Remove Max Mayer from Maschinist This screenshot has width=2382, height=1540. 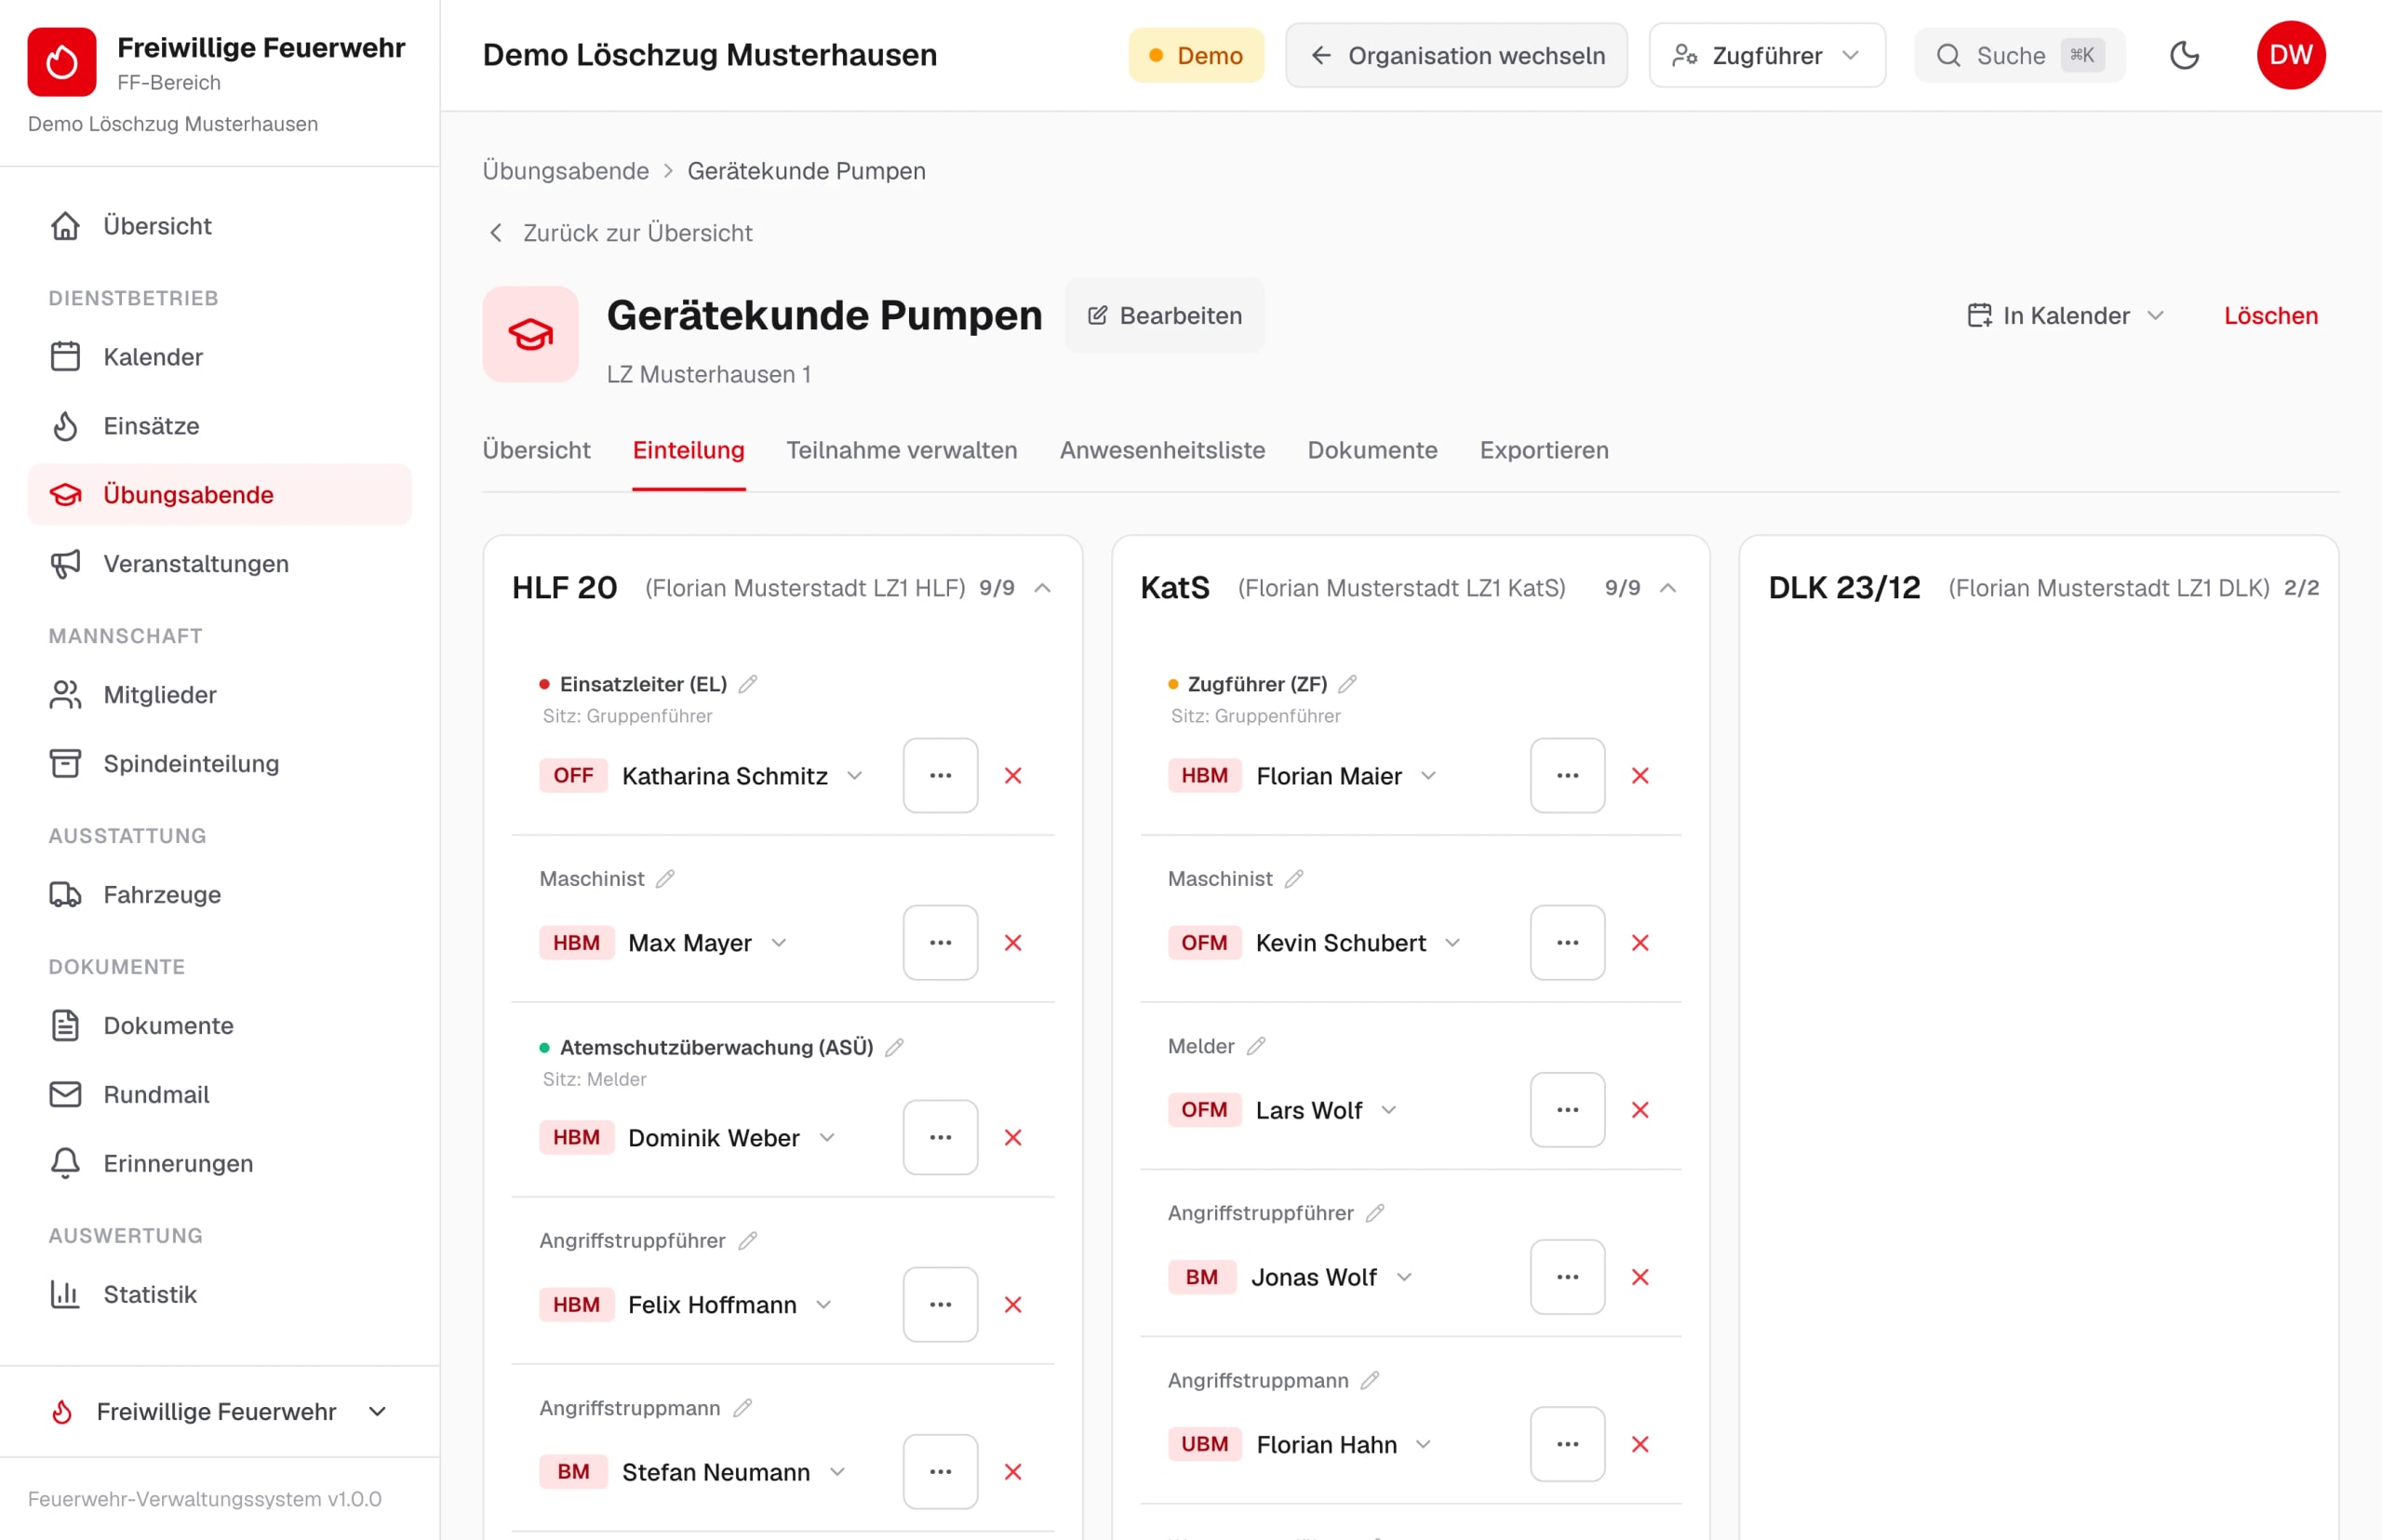(x=1013, y=943)
